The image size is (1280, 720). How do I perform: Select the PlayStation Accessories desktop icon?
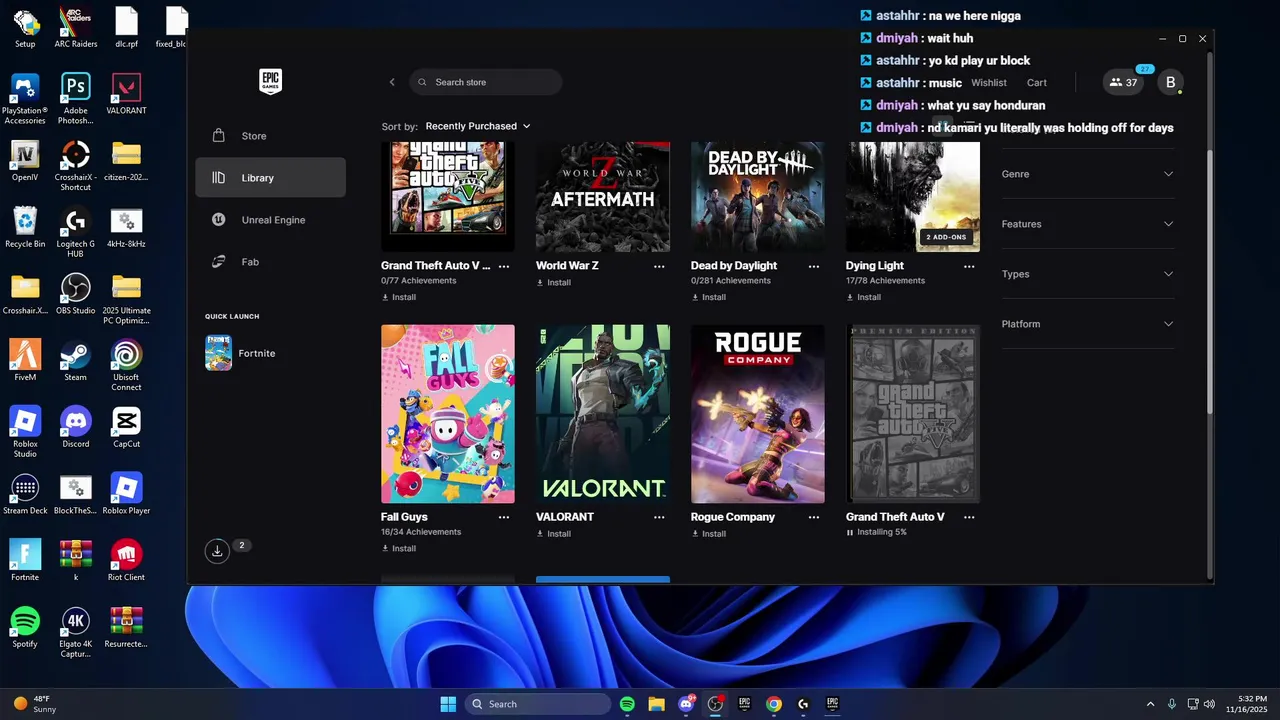pos(25,98)
